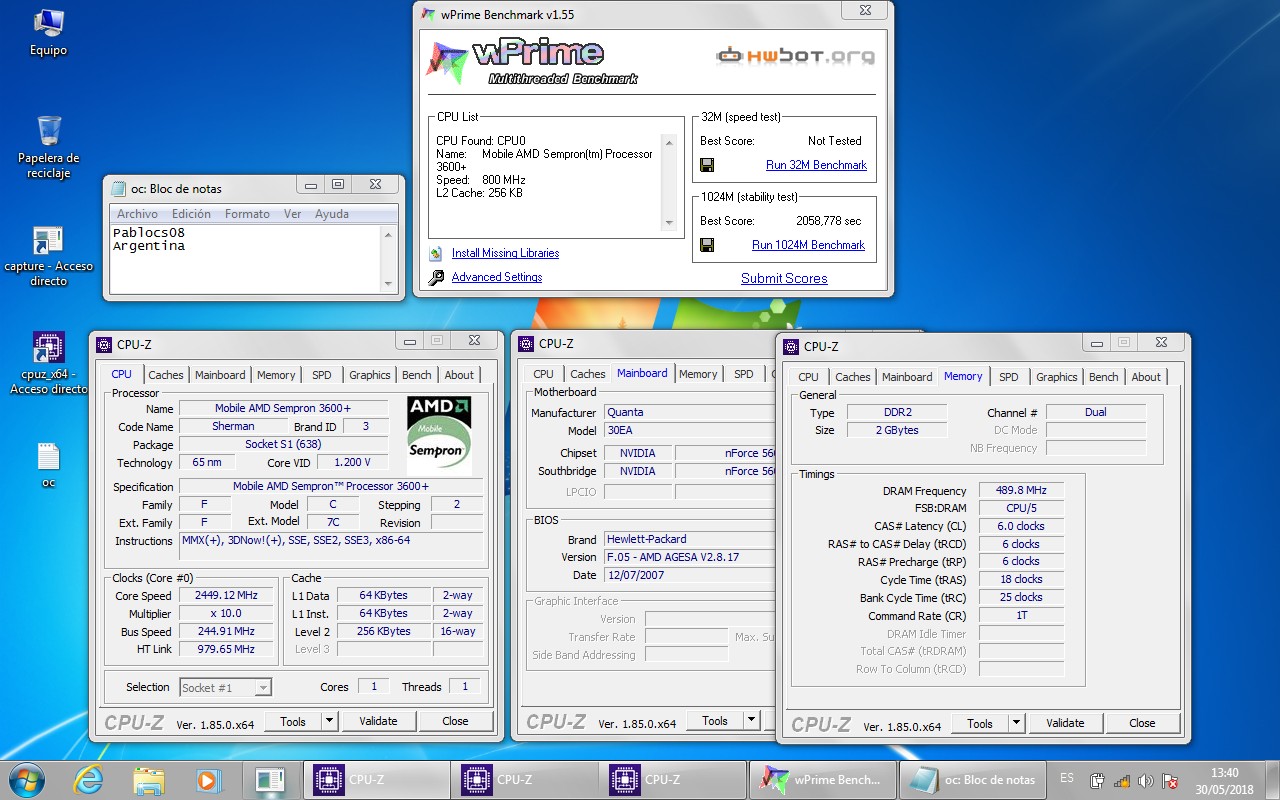Screen dimensions: 1280x800
Task: Click DRAM Frequency value 489.8 MHz
Action: coord(1021,491)
